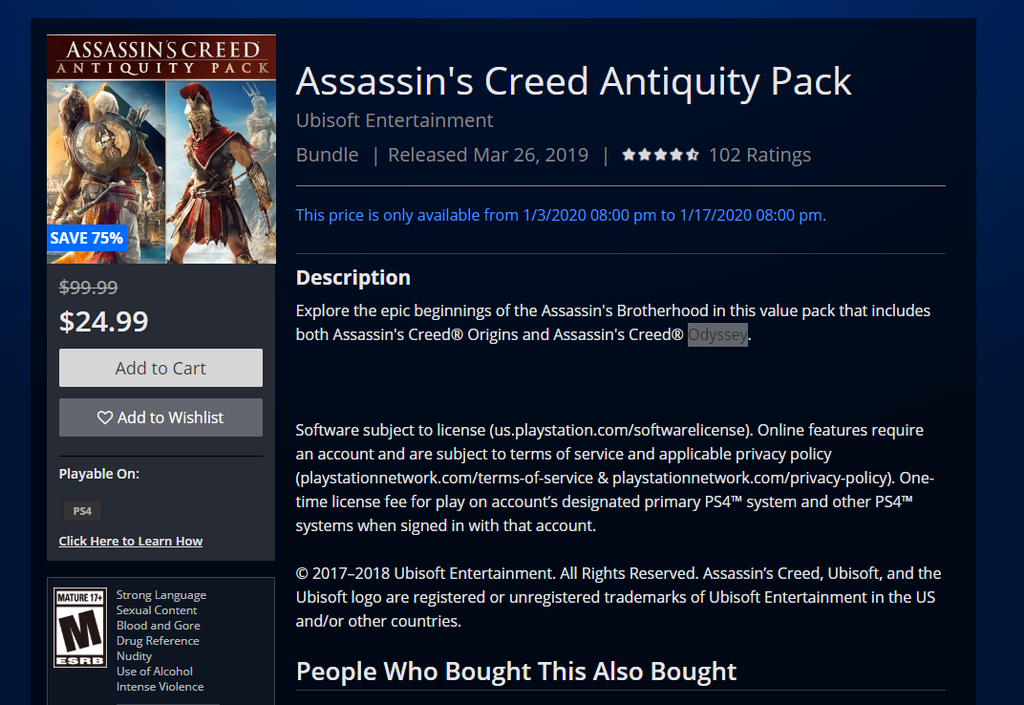The width and height of the screenshot is (1024, 705).
Task: Click the crossed-out original price $99.99
Action: pyautogui.click(x=89, y=287)
